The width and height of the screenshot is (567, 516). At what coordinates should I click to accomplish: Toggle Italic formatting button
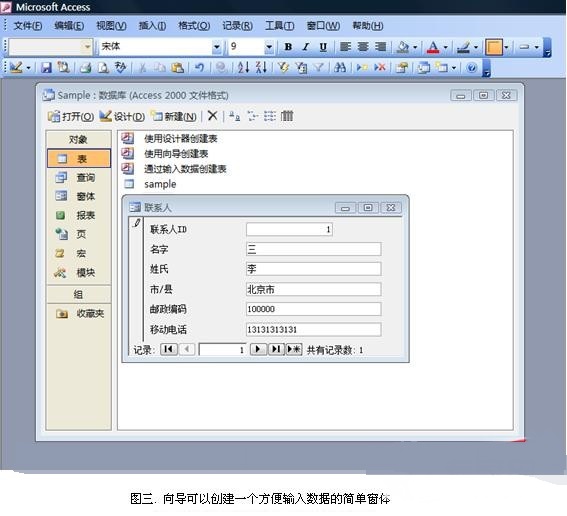tap(306, 47)
